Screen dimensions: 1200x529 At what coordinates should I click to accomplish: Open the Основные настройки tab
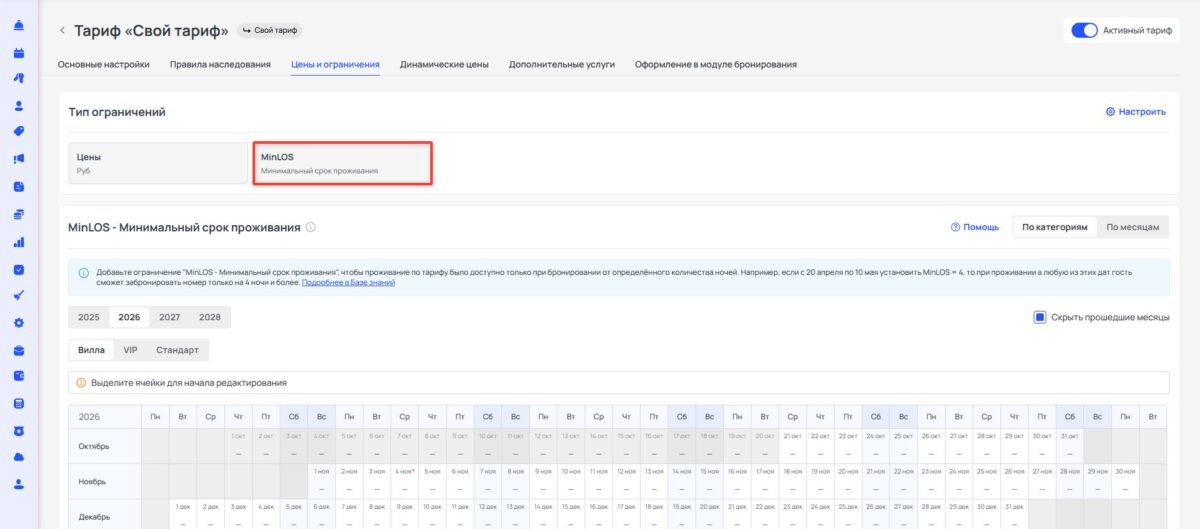click(104, 65)
